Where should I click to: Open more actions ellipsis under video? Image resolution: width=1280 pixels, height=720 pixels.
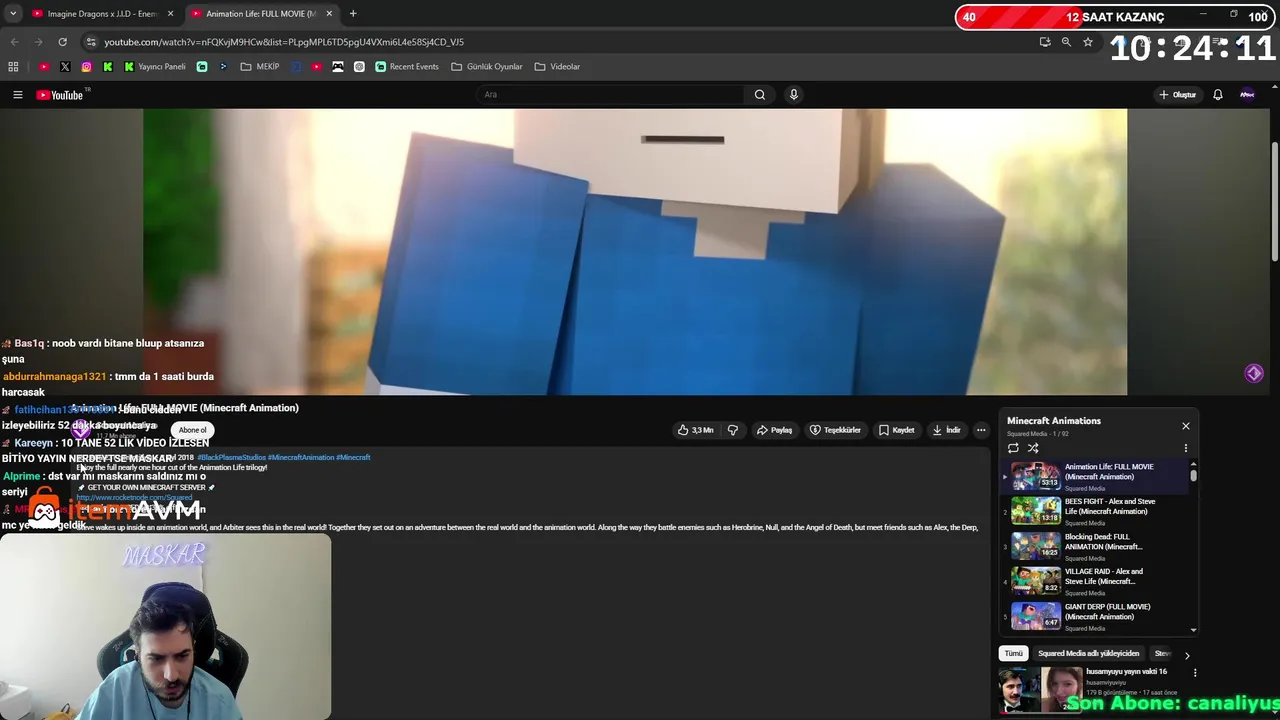981,430
